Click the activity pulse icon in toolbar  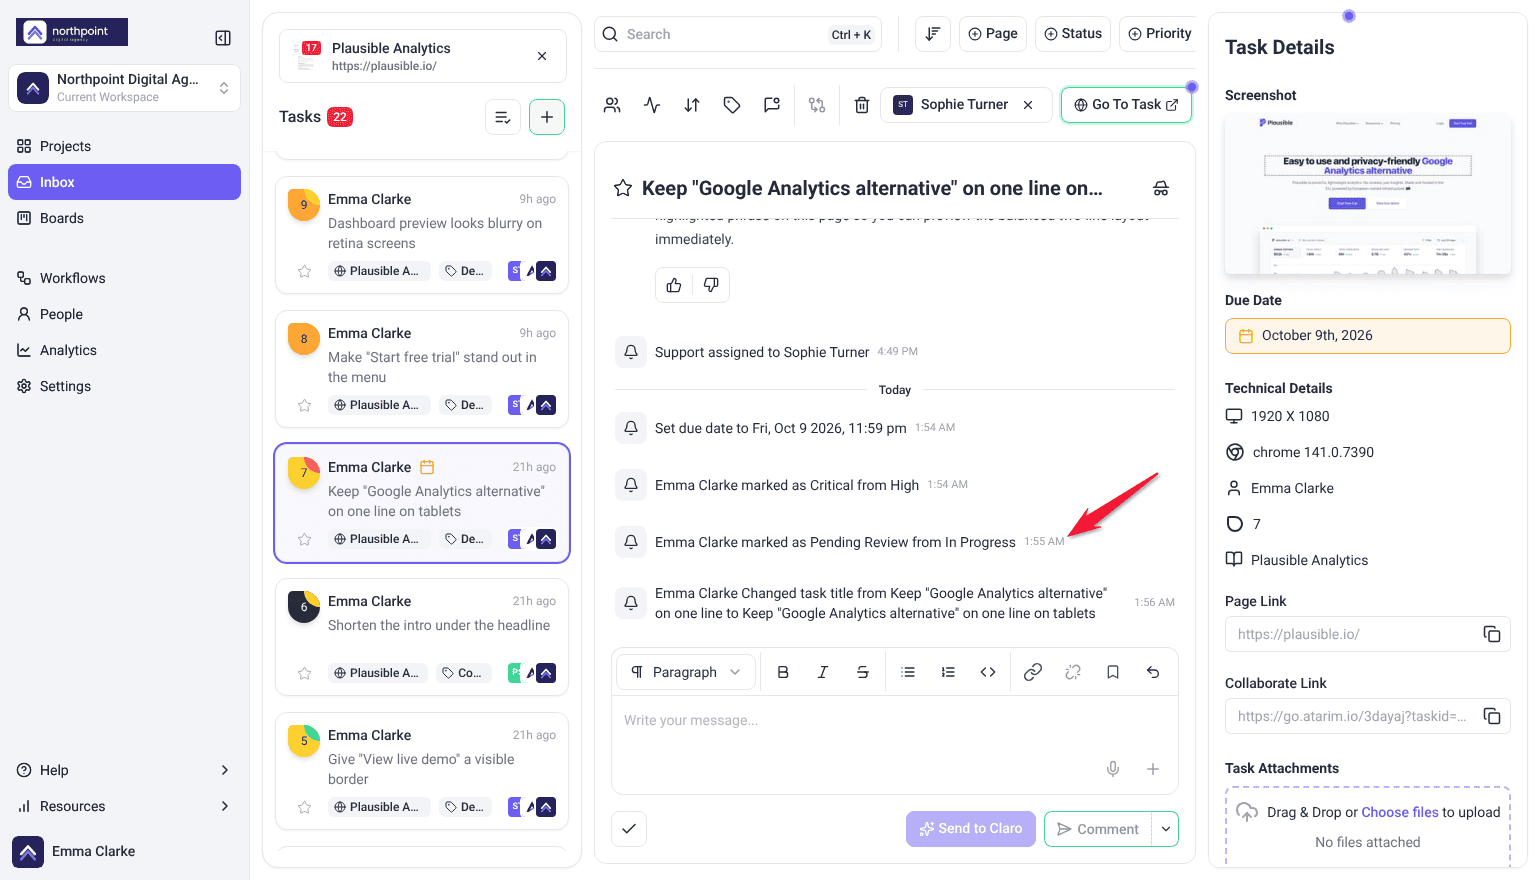pyautogui.click(x=652, y=105)
